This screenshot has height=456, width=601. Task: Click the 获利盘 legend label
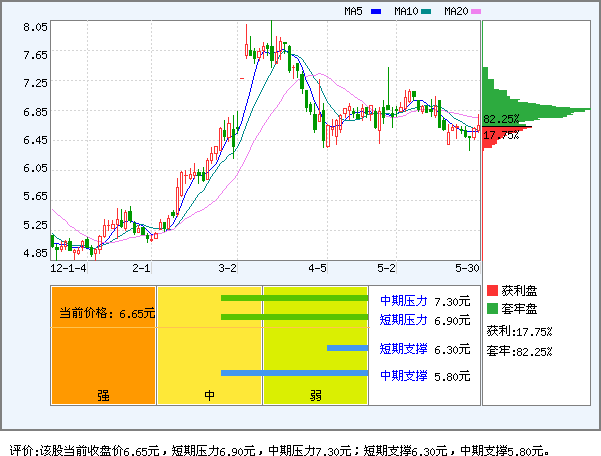point(519,290)
